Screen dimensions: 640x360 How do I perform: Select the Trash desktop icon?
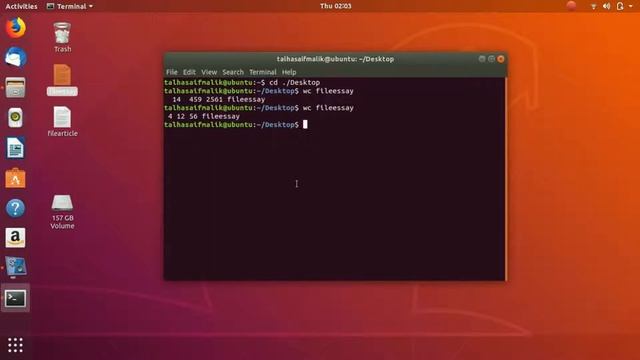click(x=62, y=38)
